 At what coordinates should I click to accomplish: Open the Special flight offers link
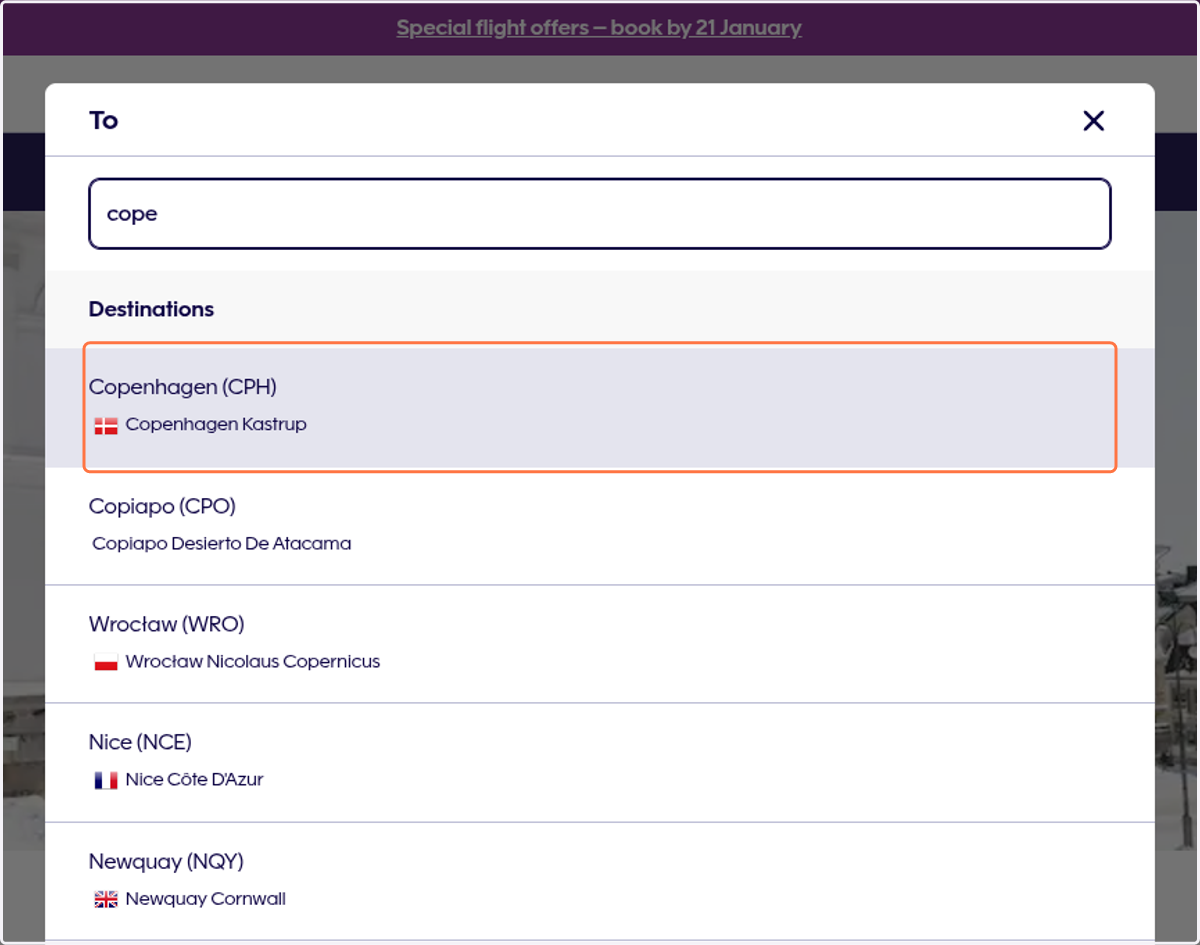point(599,28)
